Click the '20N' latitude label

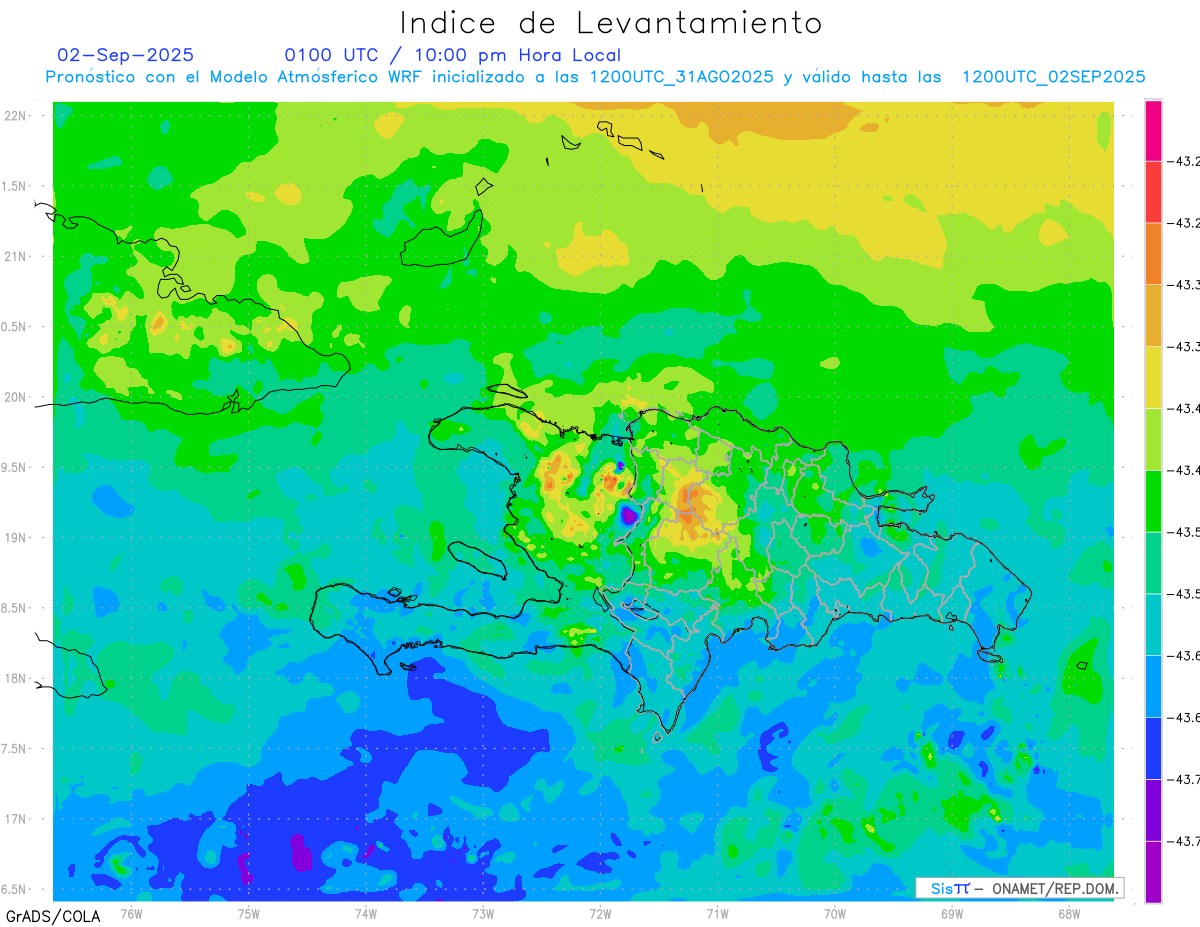(x=16, y=397)
